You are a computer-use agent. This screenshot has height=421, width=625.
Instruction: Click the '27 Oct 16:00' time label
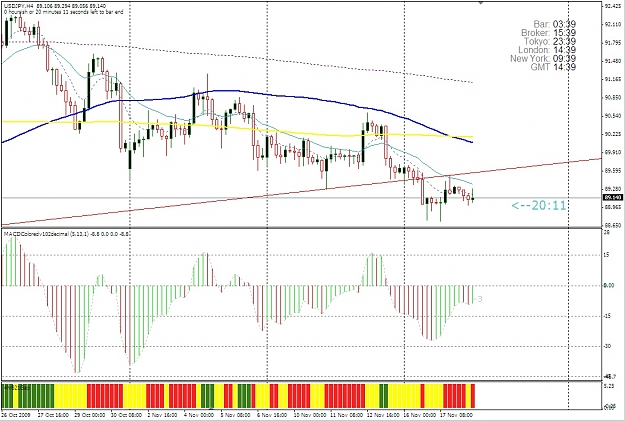click(x=53, y=415)
